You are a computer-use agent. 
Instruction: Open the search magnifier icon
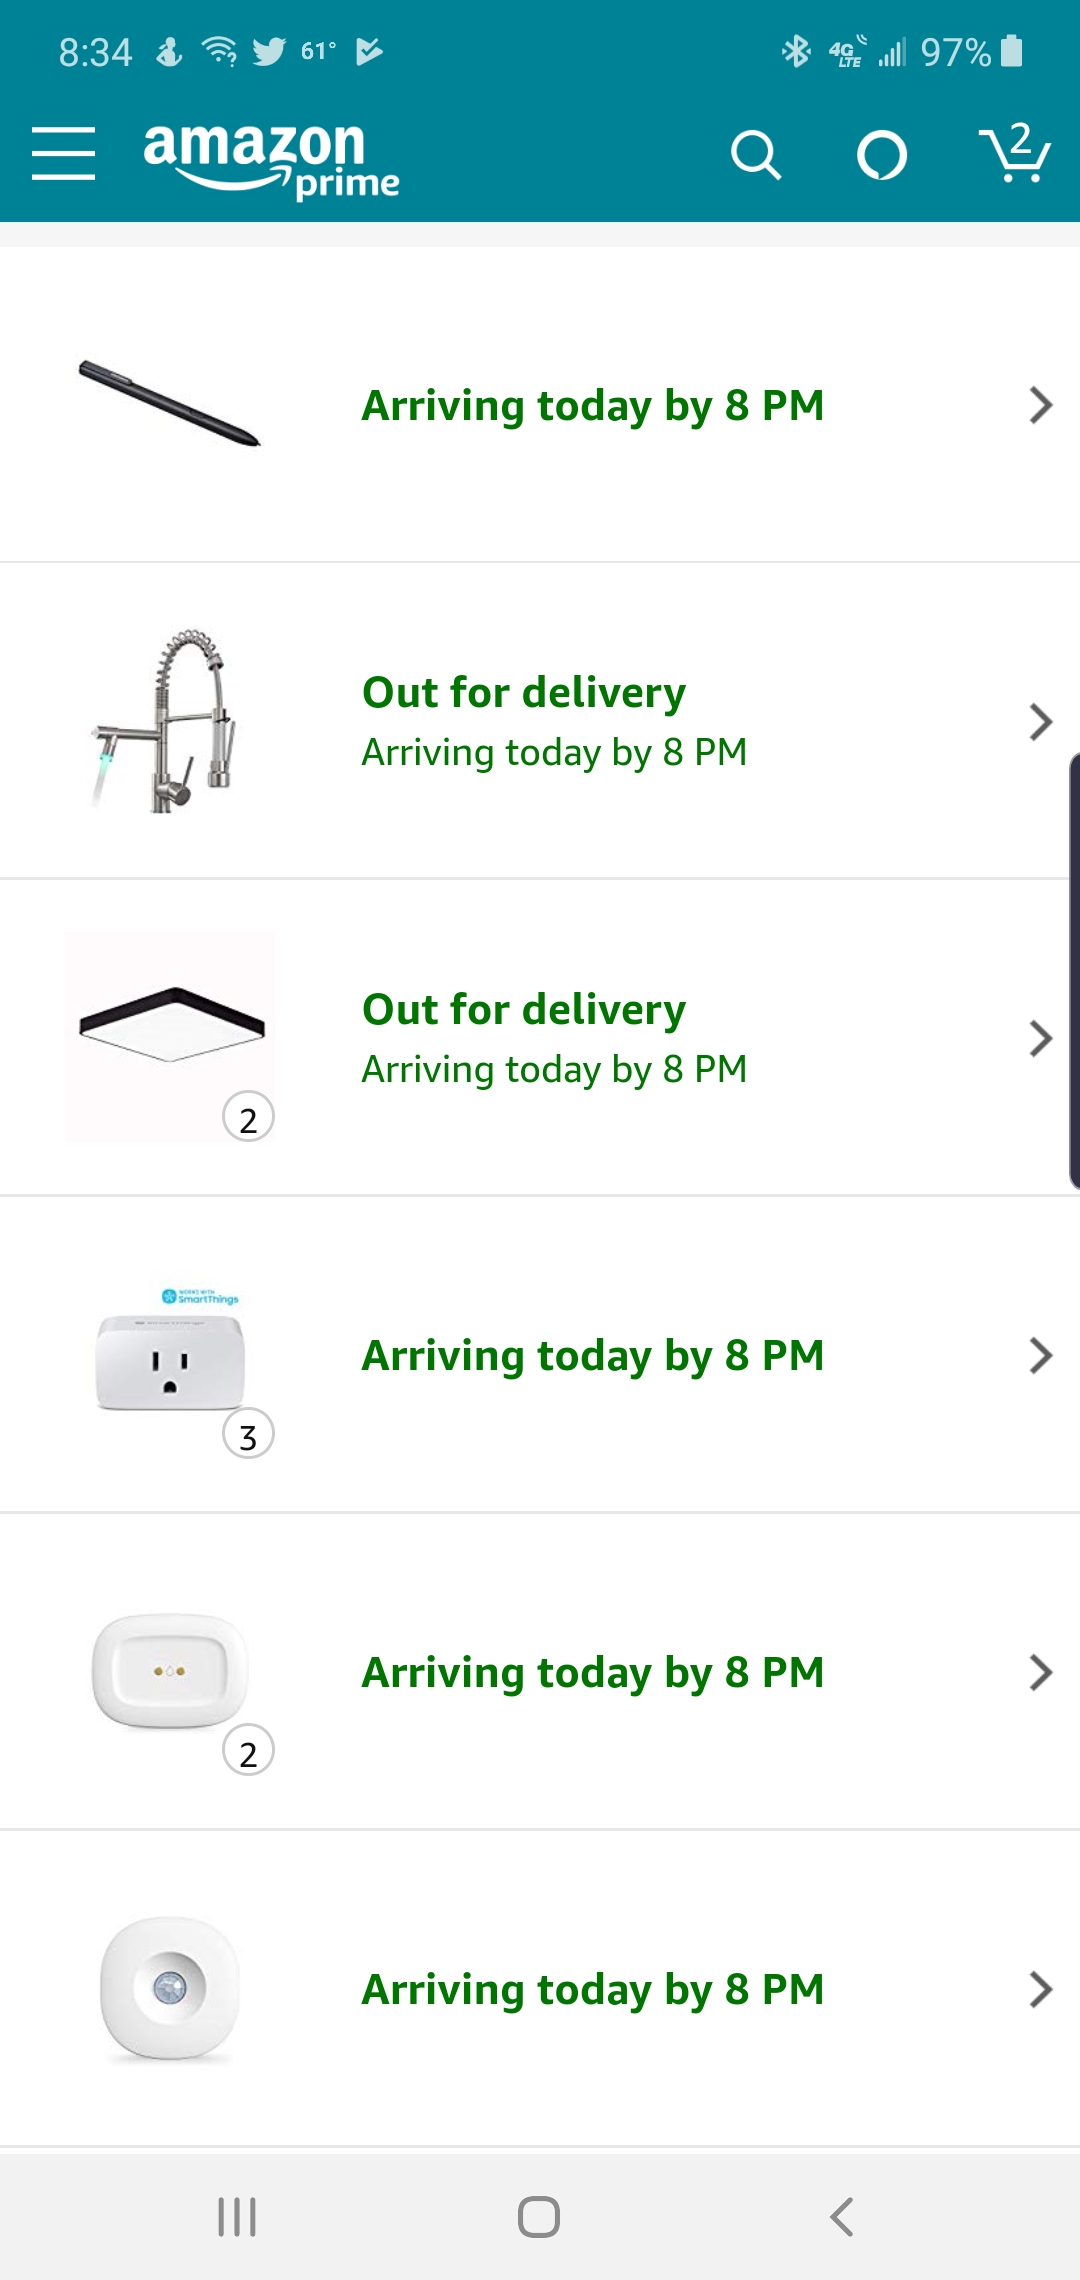(x=755, y=156)
